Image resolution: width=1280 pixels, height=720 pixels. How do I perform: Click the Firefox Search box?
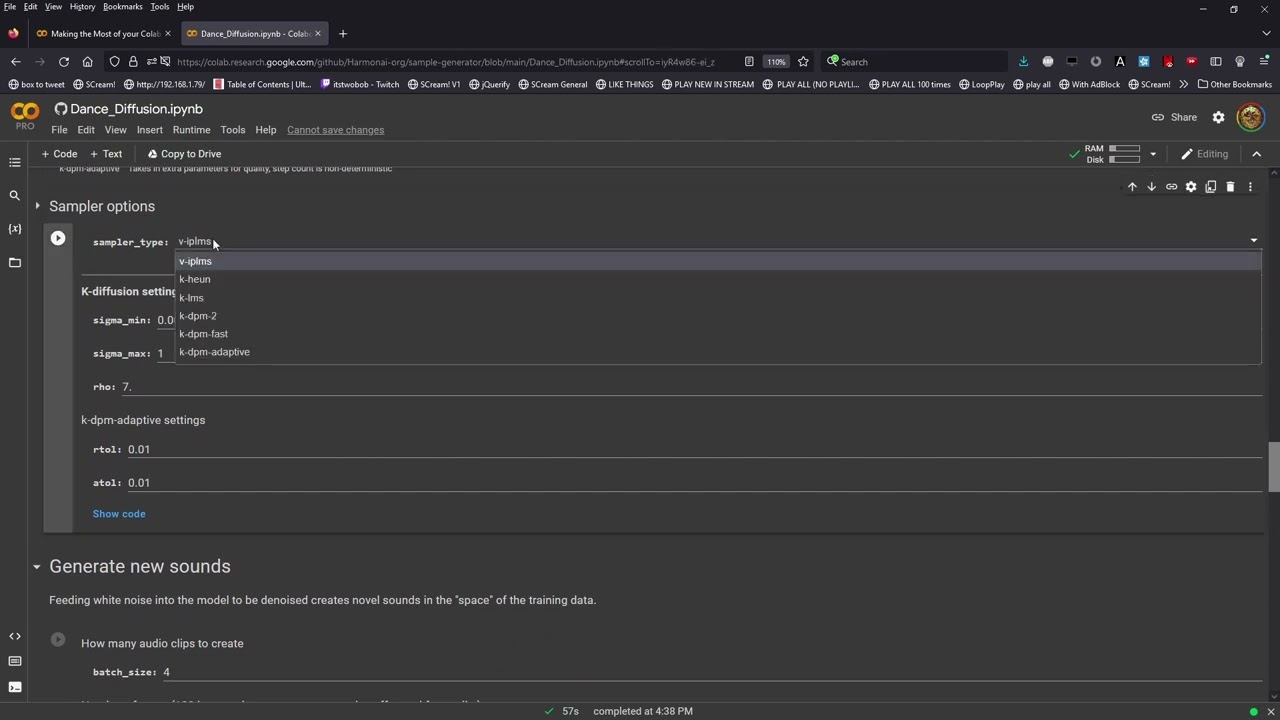tap(915, 62)
